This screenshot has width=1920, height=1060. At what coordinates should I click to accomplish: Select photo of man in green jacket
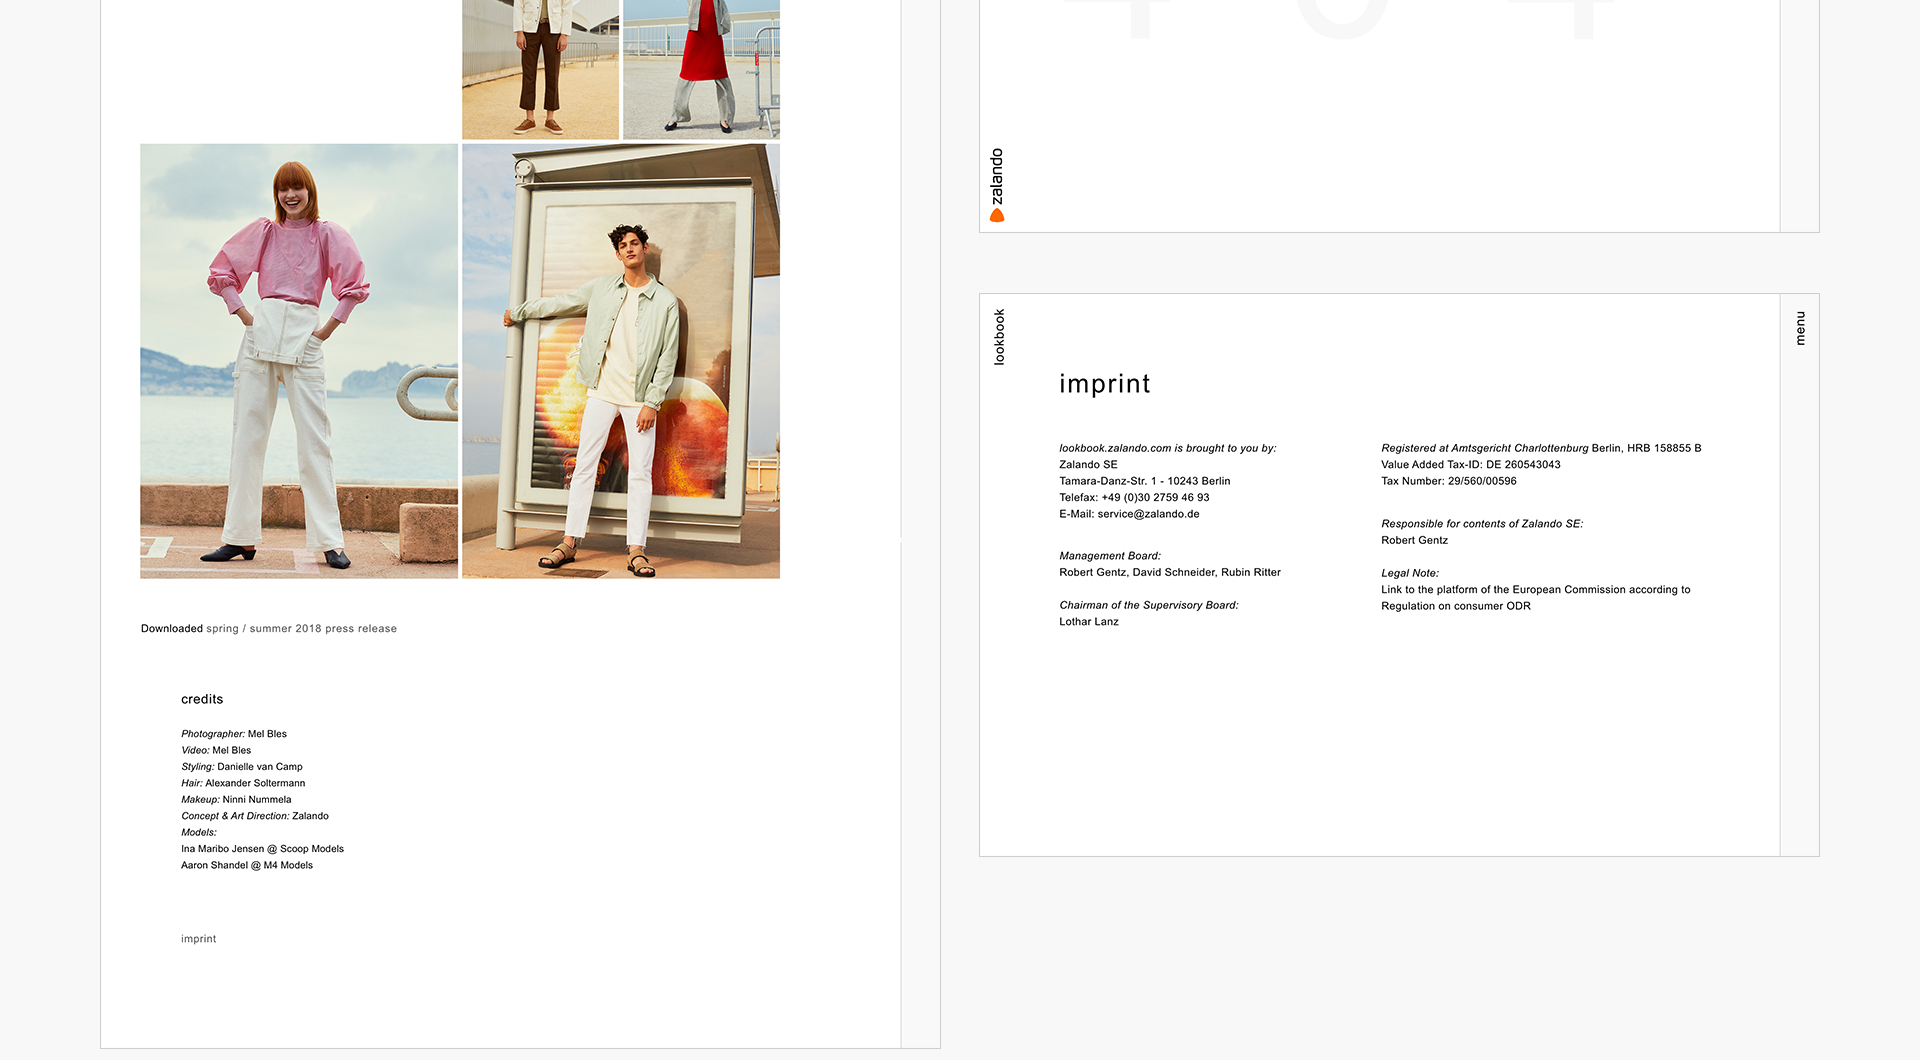coord(621,361)
